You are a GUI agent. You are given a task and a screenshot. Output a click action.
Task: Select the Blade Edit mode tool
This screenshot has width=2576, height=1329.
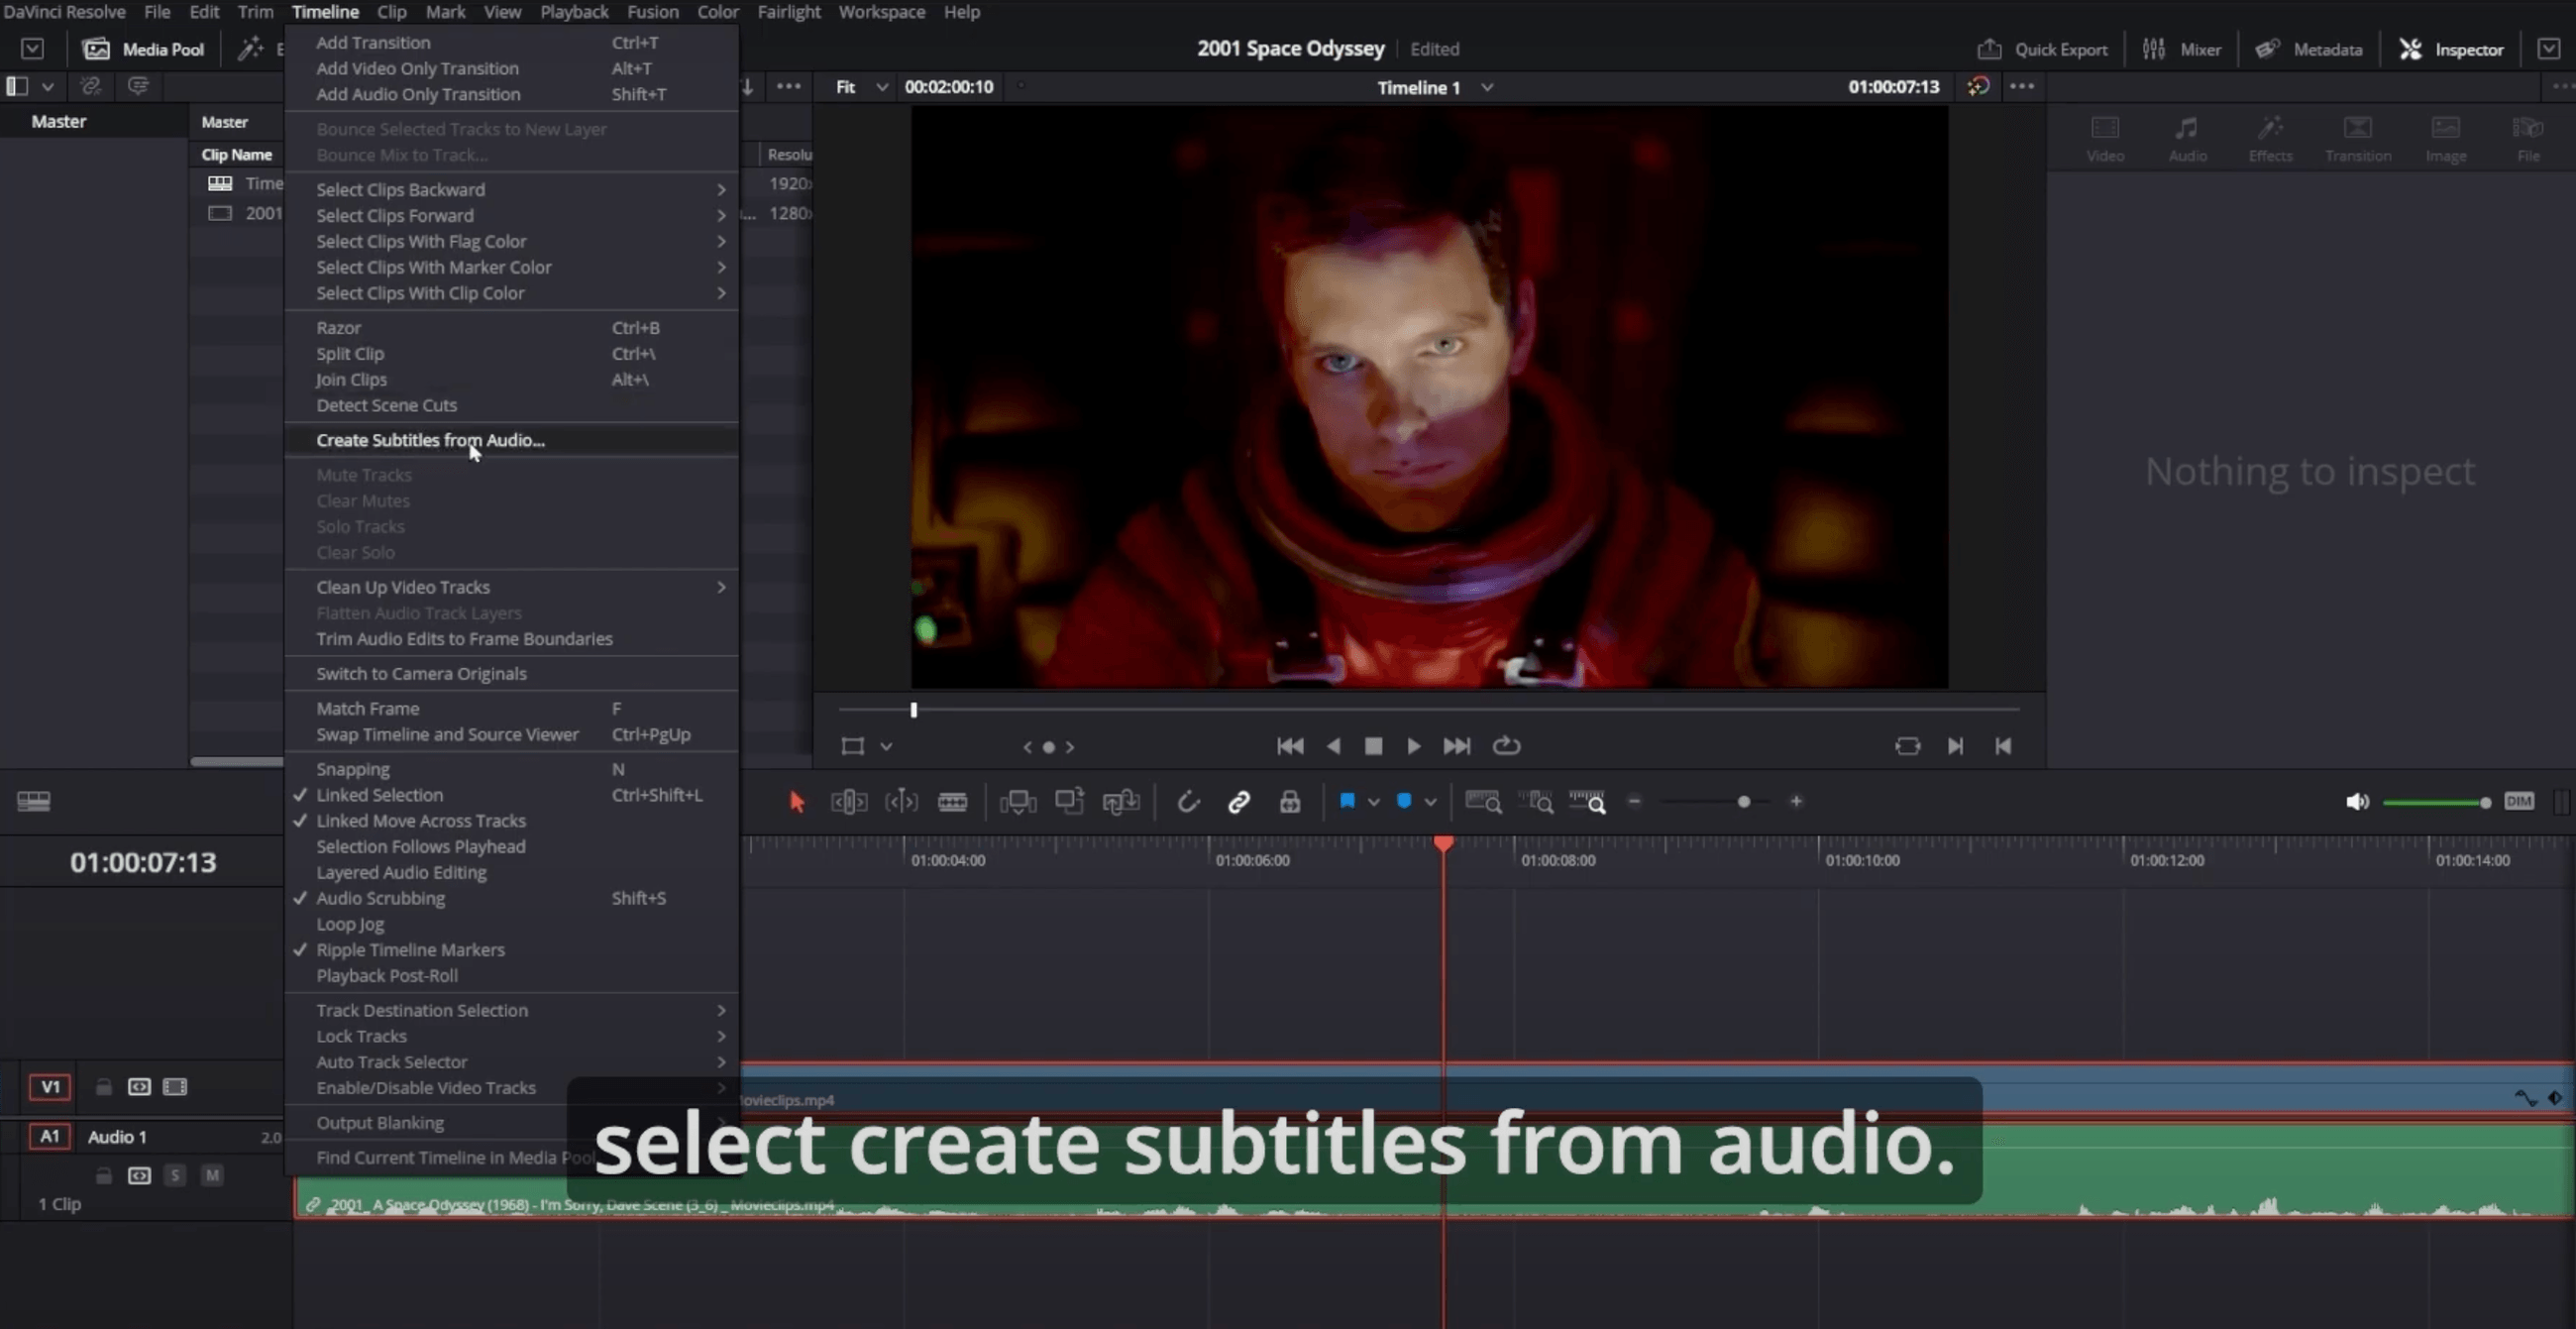[x=952, y=801]
